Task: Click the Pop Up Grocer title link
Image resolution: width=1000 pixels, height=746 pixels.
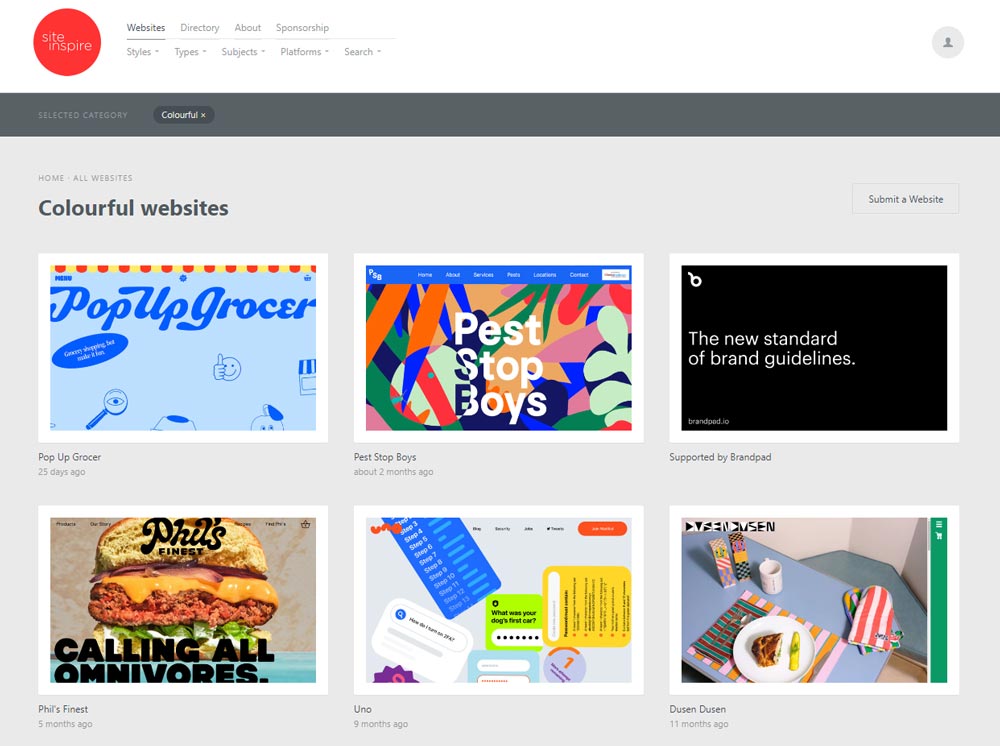Action: (x=70, y=457)
